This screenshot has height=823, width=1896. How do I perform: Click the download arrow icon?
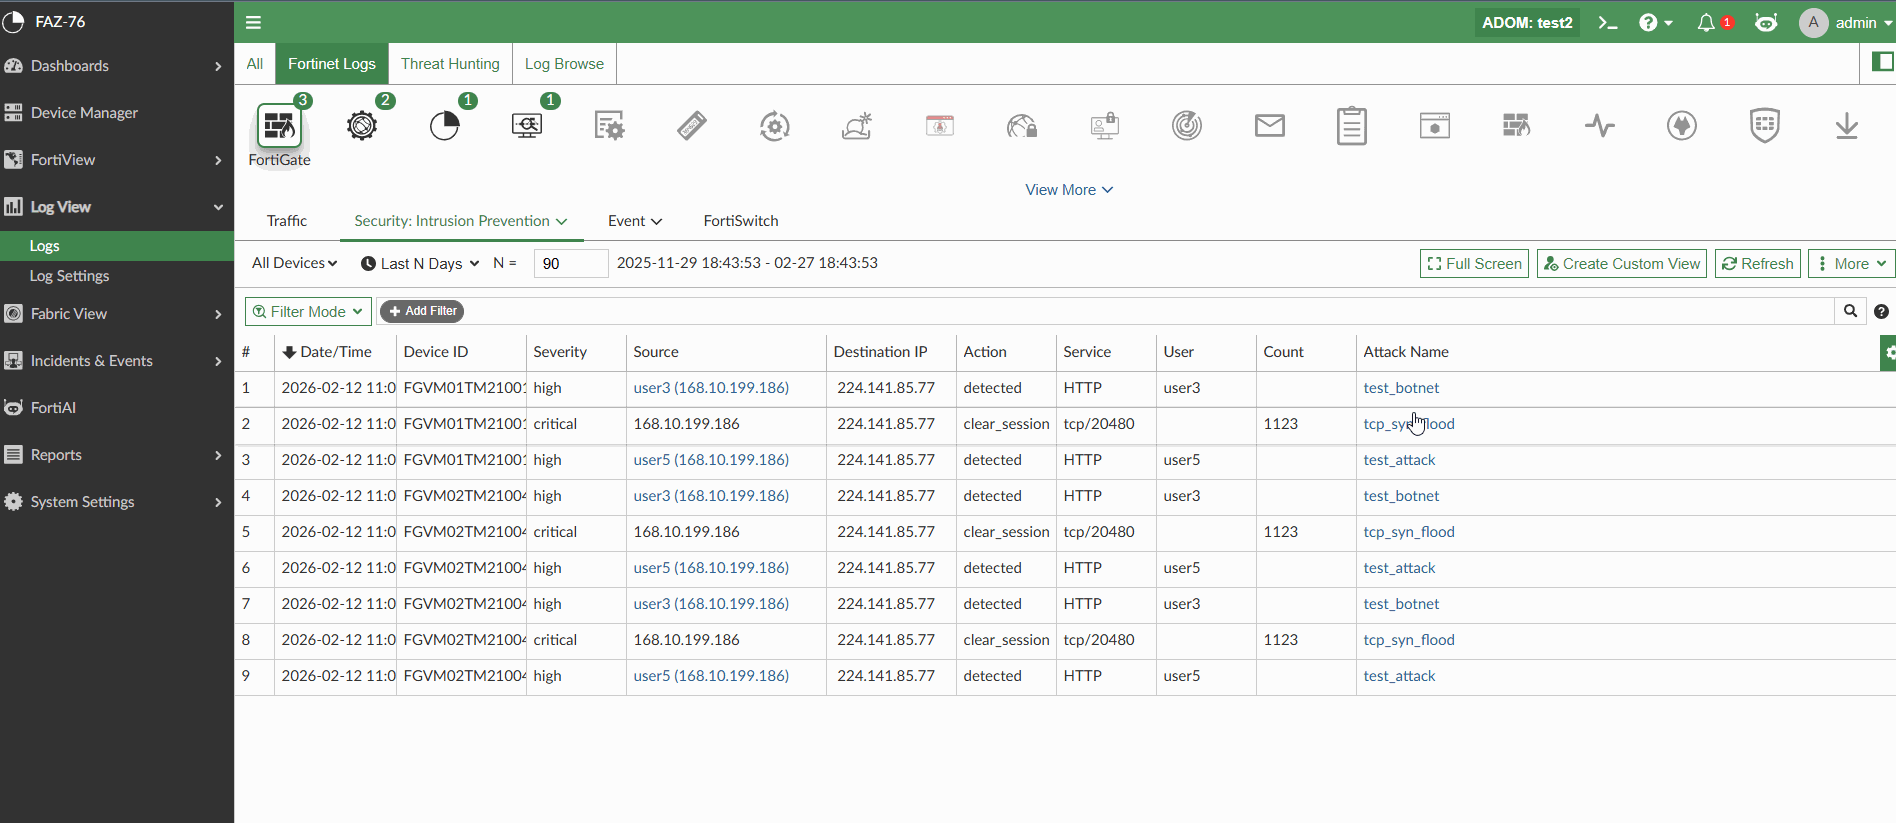point(1847,126)
